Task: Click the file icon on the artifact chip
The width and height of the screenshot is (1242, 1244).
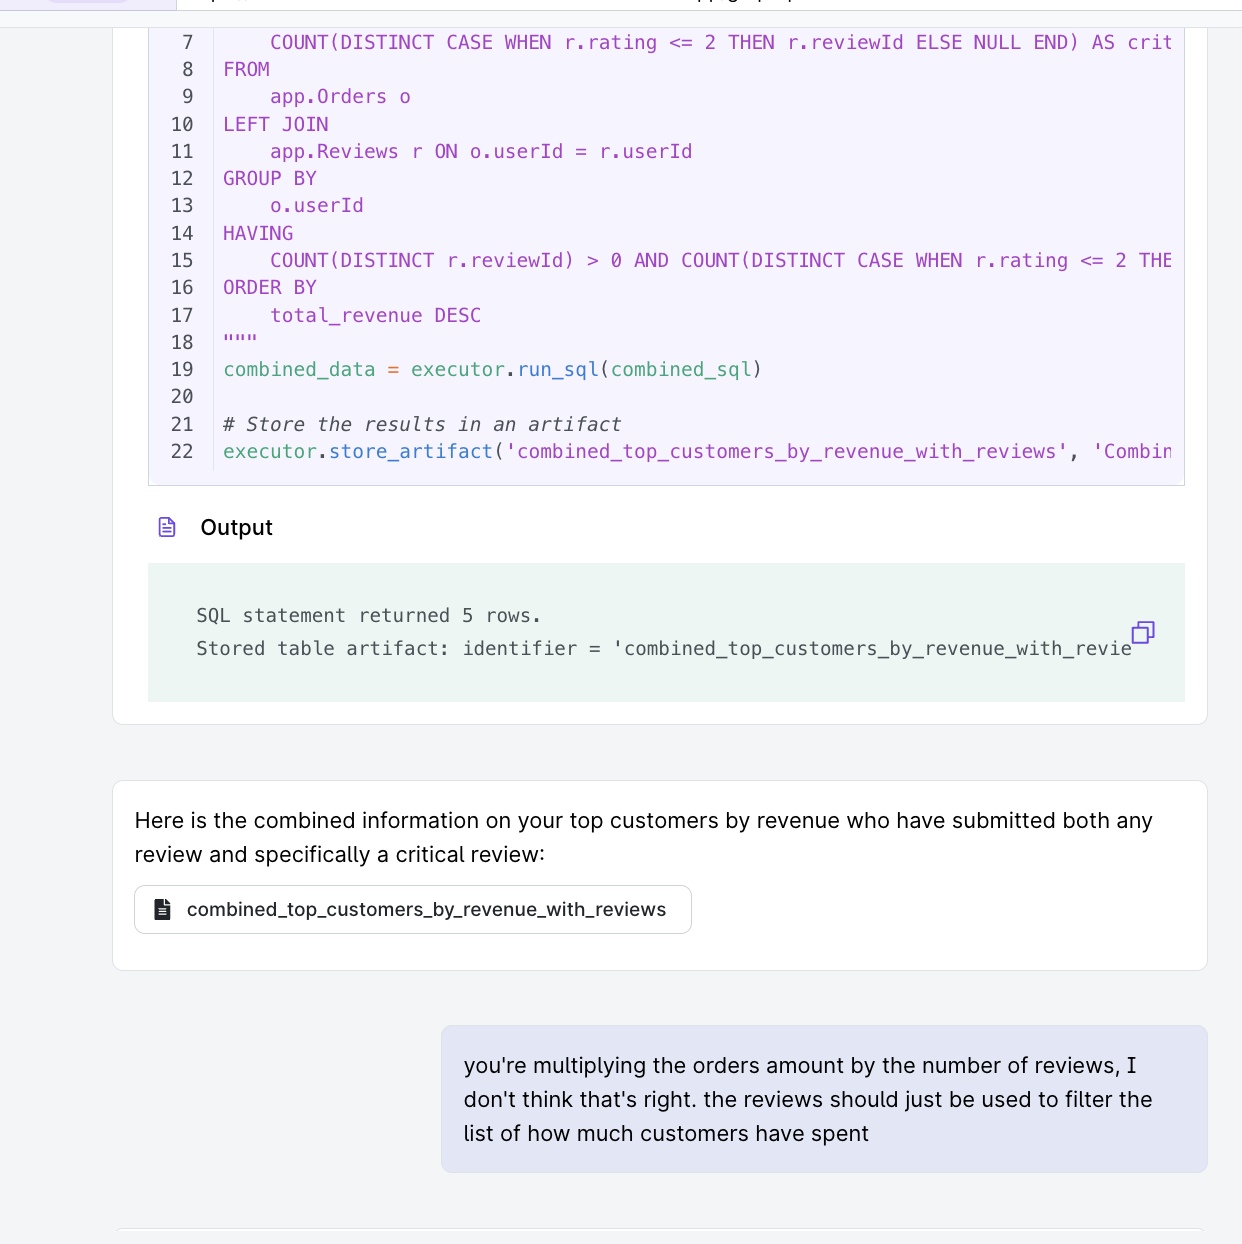Action: [162, 909]
